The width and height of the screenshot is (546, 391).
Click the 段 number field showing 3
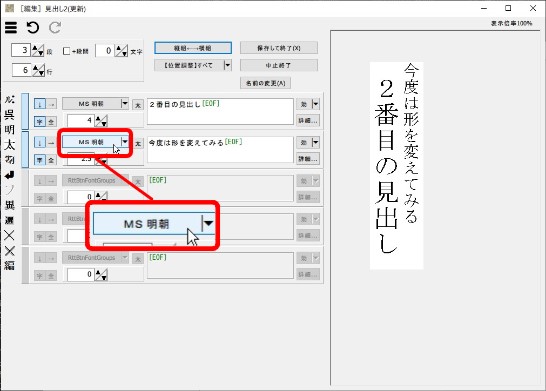[x=21, y=50]
